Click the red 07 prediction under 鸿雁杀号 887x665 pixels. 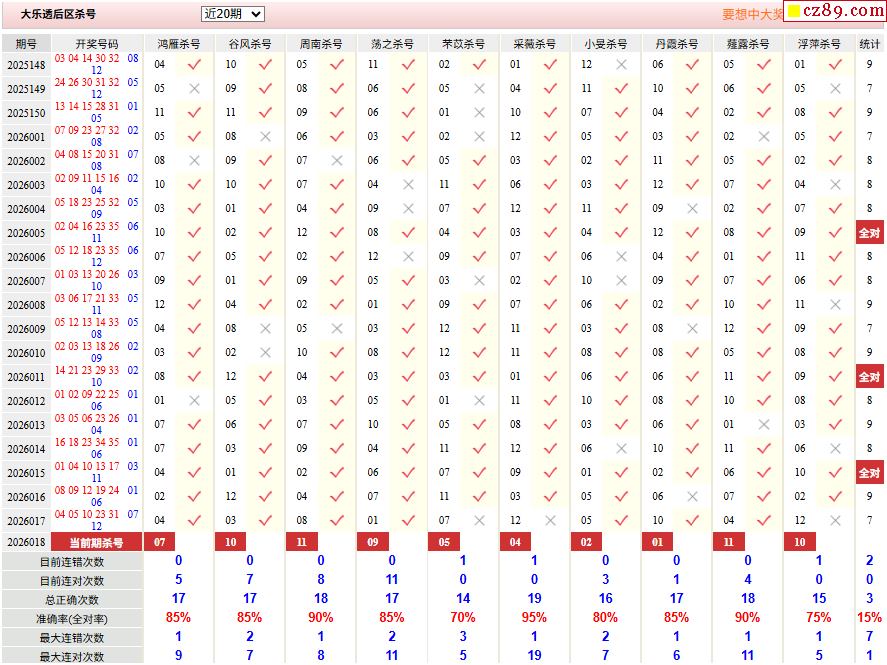(x=159, y=542)
